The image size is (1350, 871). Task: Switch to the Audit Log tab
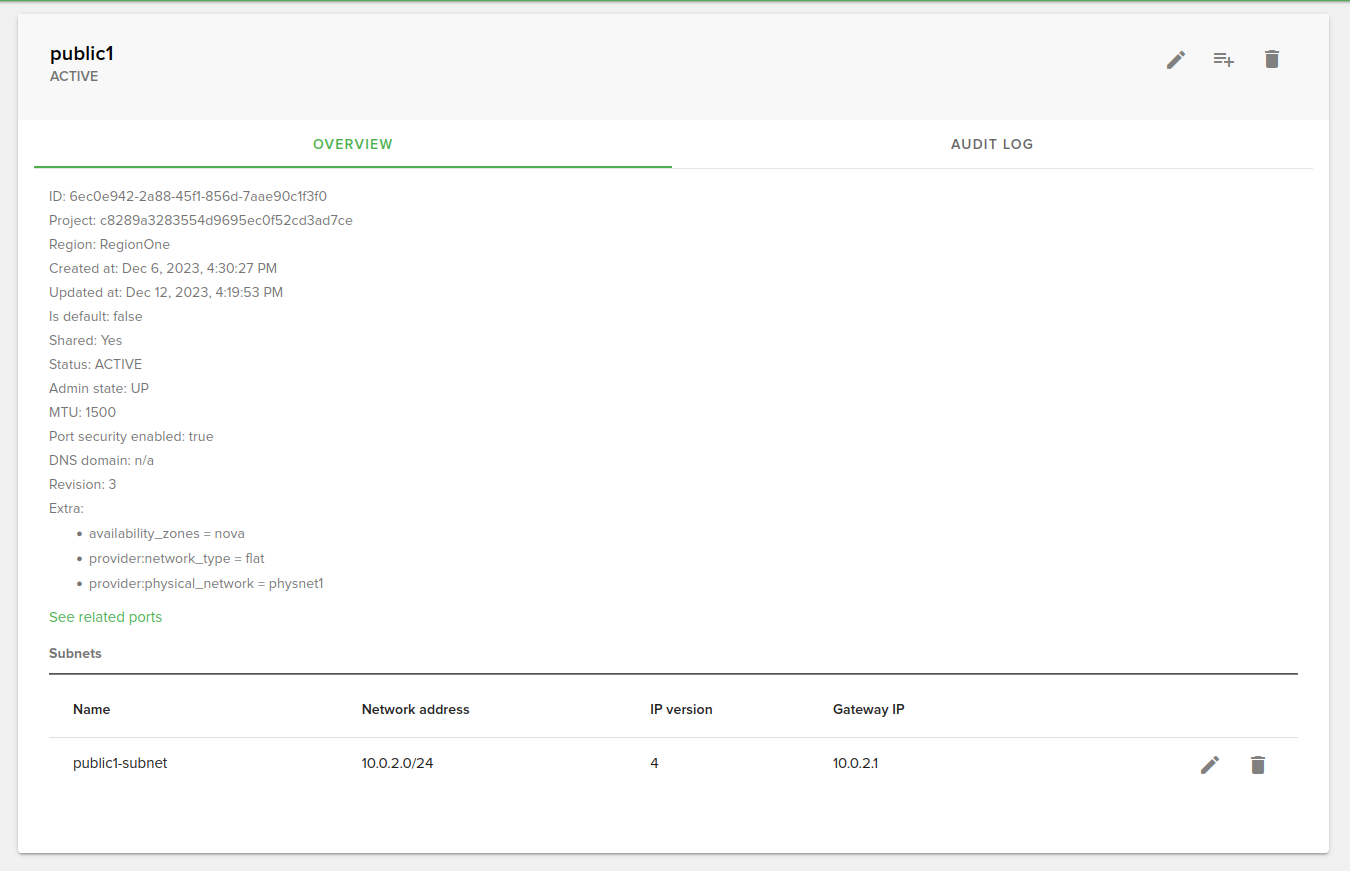pos(992,144)
